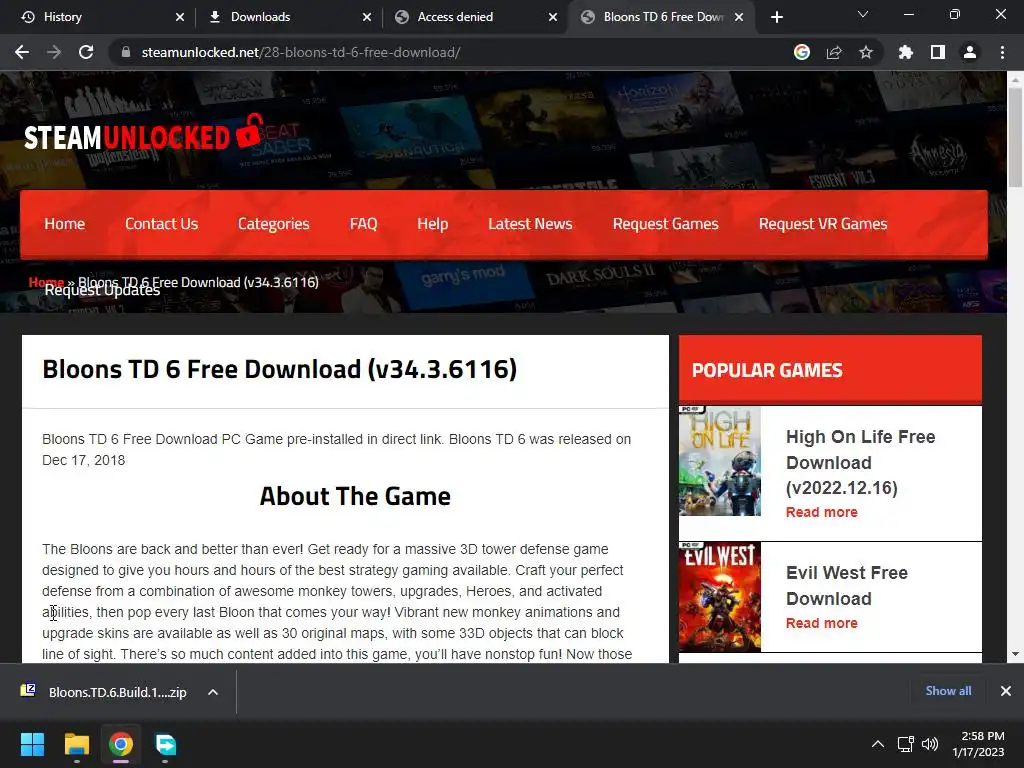The width and height of the screenshot is (1024, 768).
Task: Click the scrollbar up arrow
Action: tap(1015, 79)
